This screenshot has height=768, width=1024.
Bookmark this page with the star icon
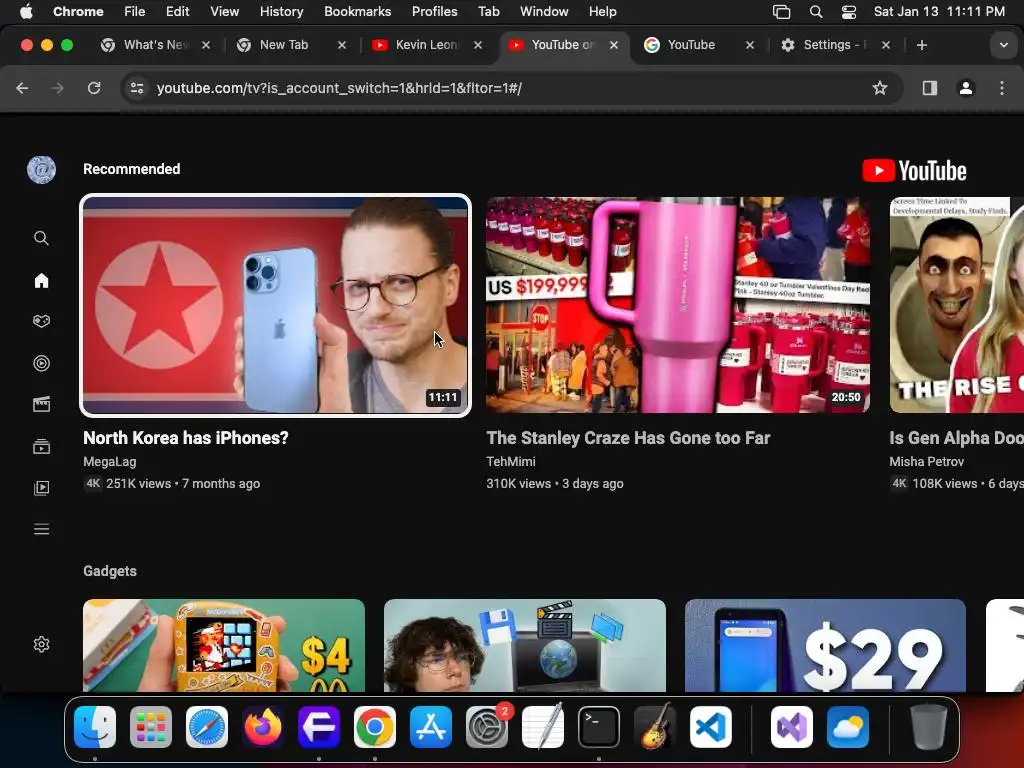pos(880,88)
